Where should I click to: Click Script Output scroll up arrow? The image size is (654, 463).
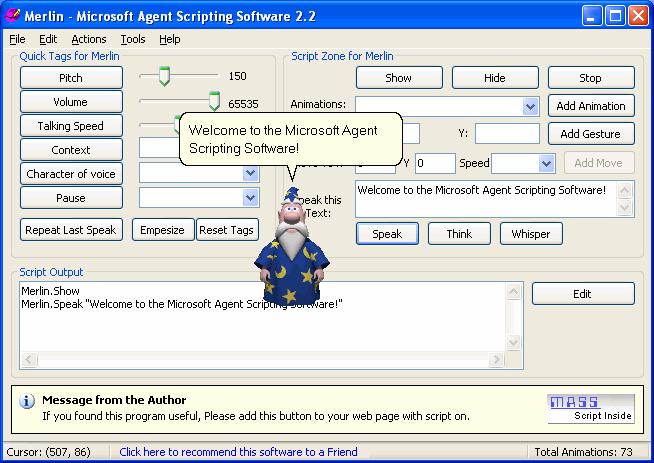click(x=513, y=292)
